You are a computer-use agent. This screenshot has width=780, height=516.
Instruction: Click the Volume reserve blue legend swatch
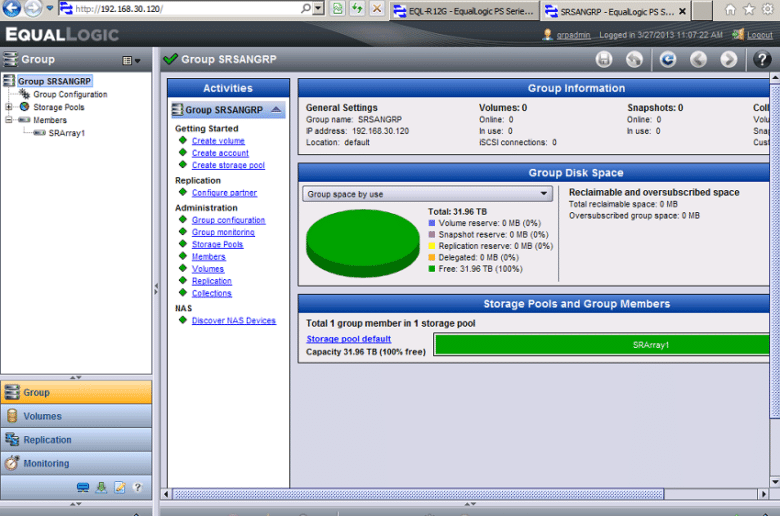click(432, 223)
